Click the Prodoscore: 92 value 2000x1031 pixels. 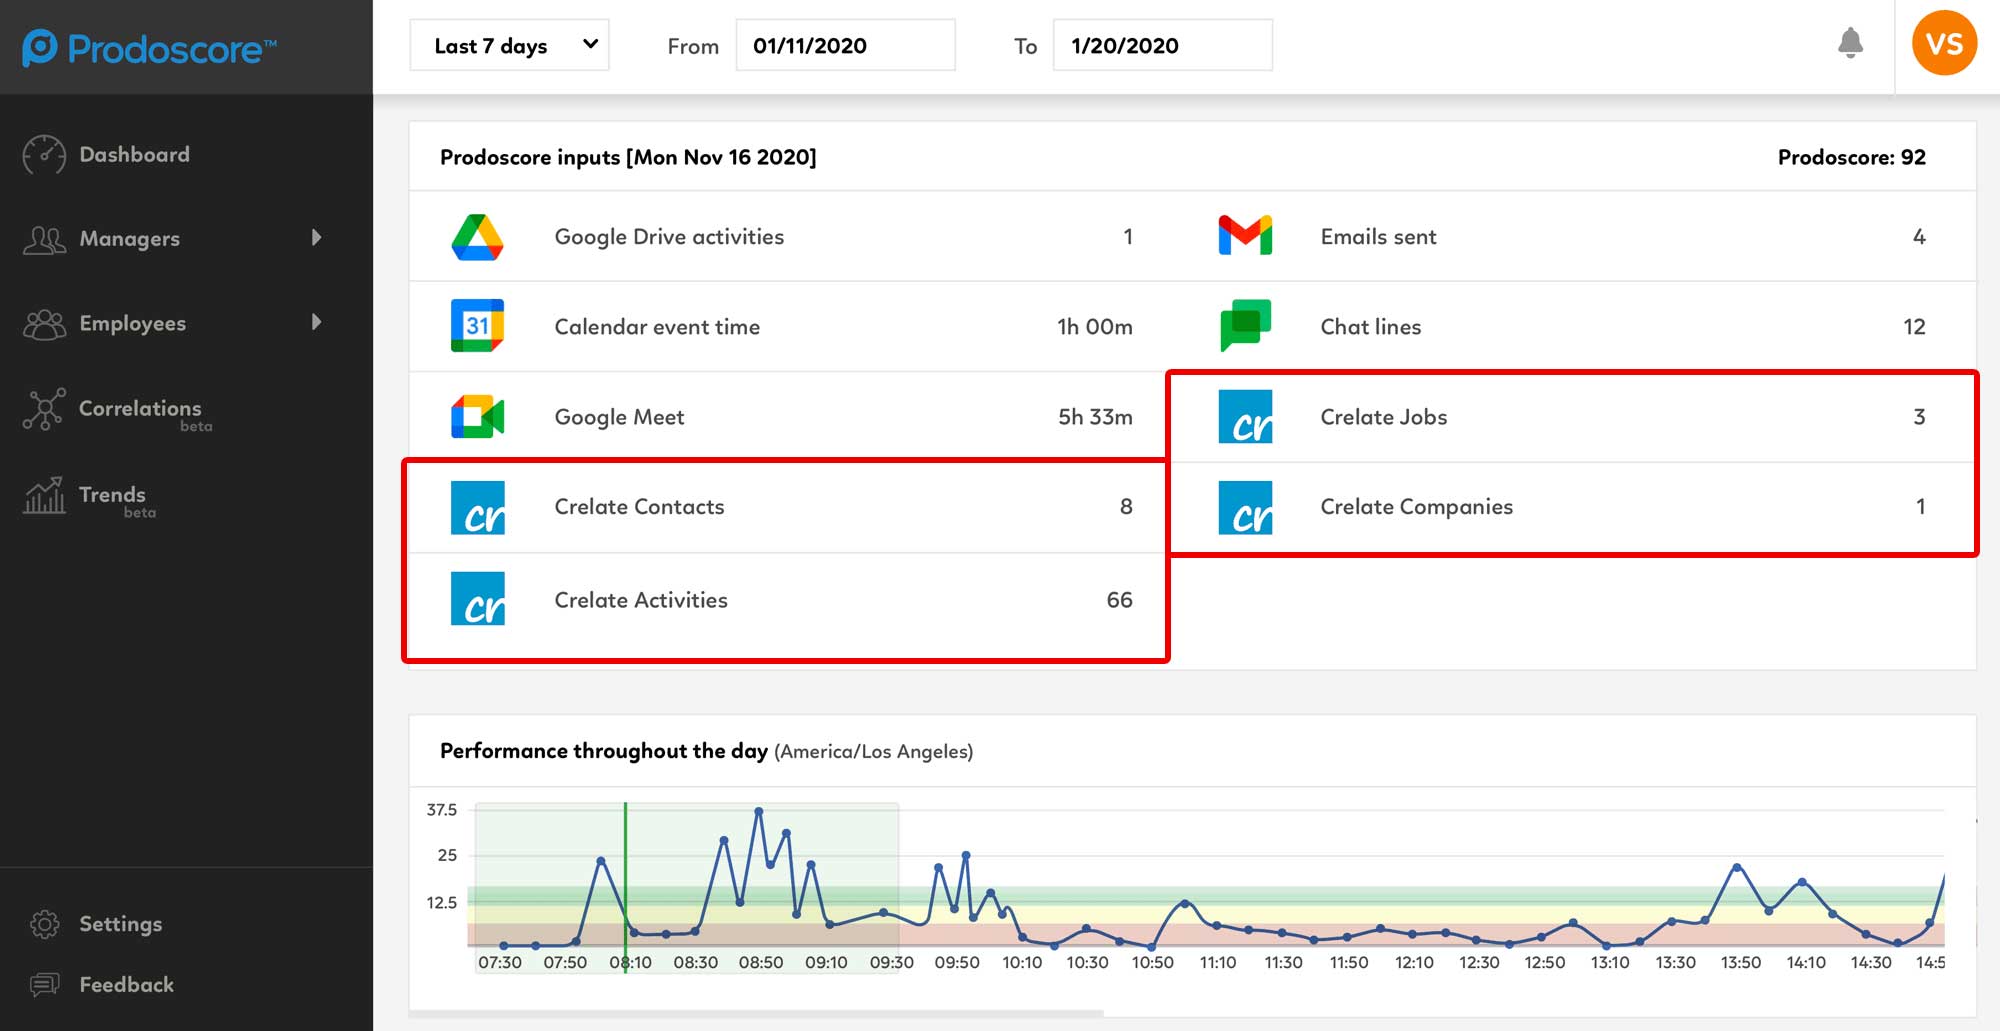[1851, 157]
